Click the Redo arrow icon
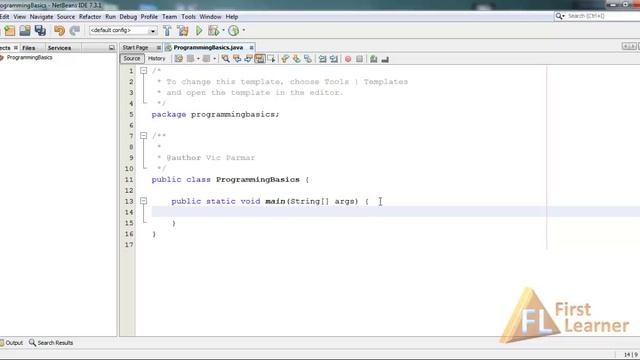 click(75, 31)
